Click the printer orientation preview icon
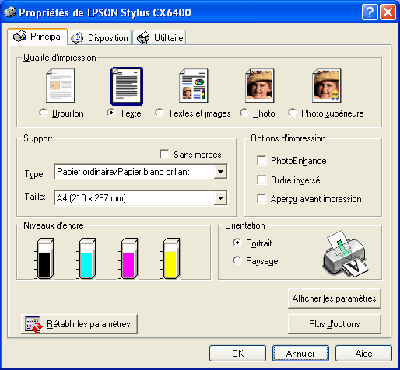 [x=345, y=253]
